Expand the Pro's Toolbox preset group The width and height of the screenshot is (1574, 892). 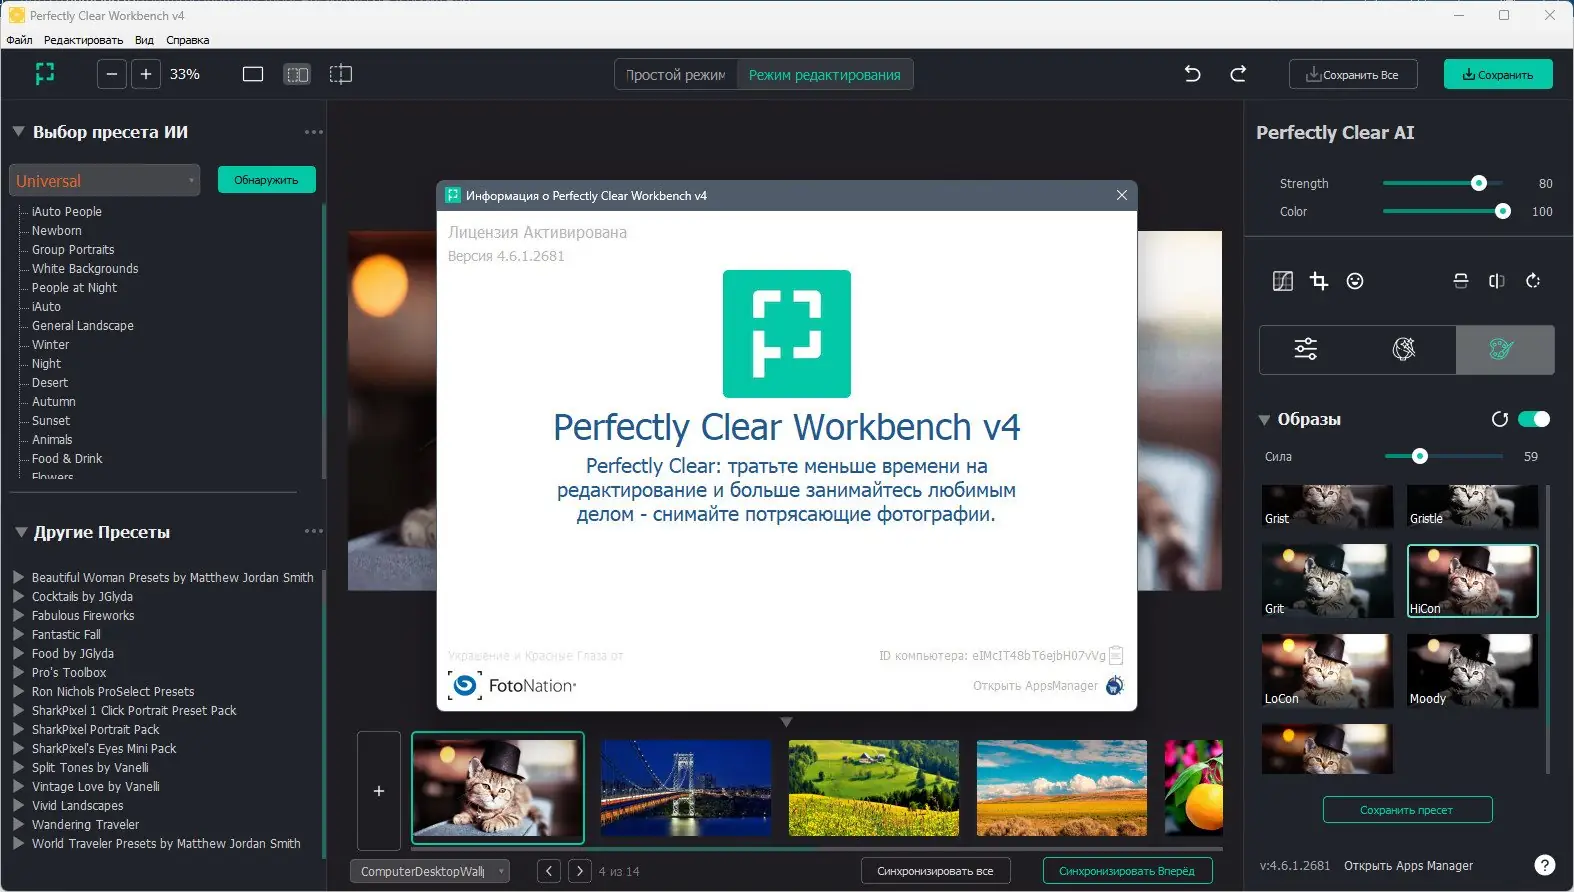pos(18,672)
